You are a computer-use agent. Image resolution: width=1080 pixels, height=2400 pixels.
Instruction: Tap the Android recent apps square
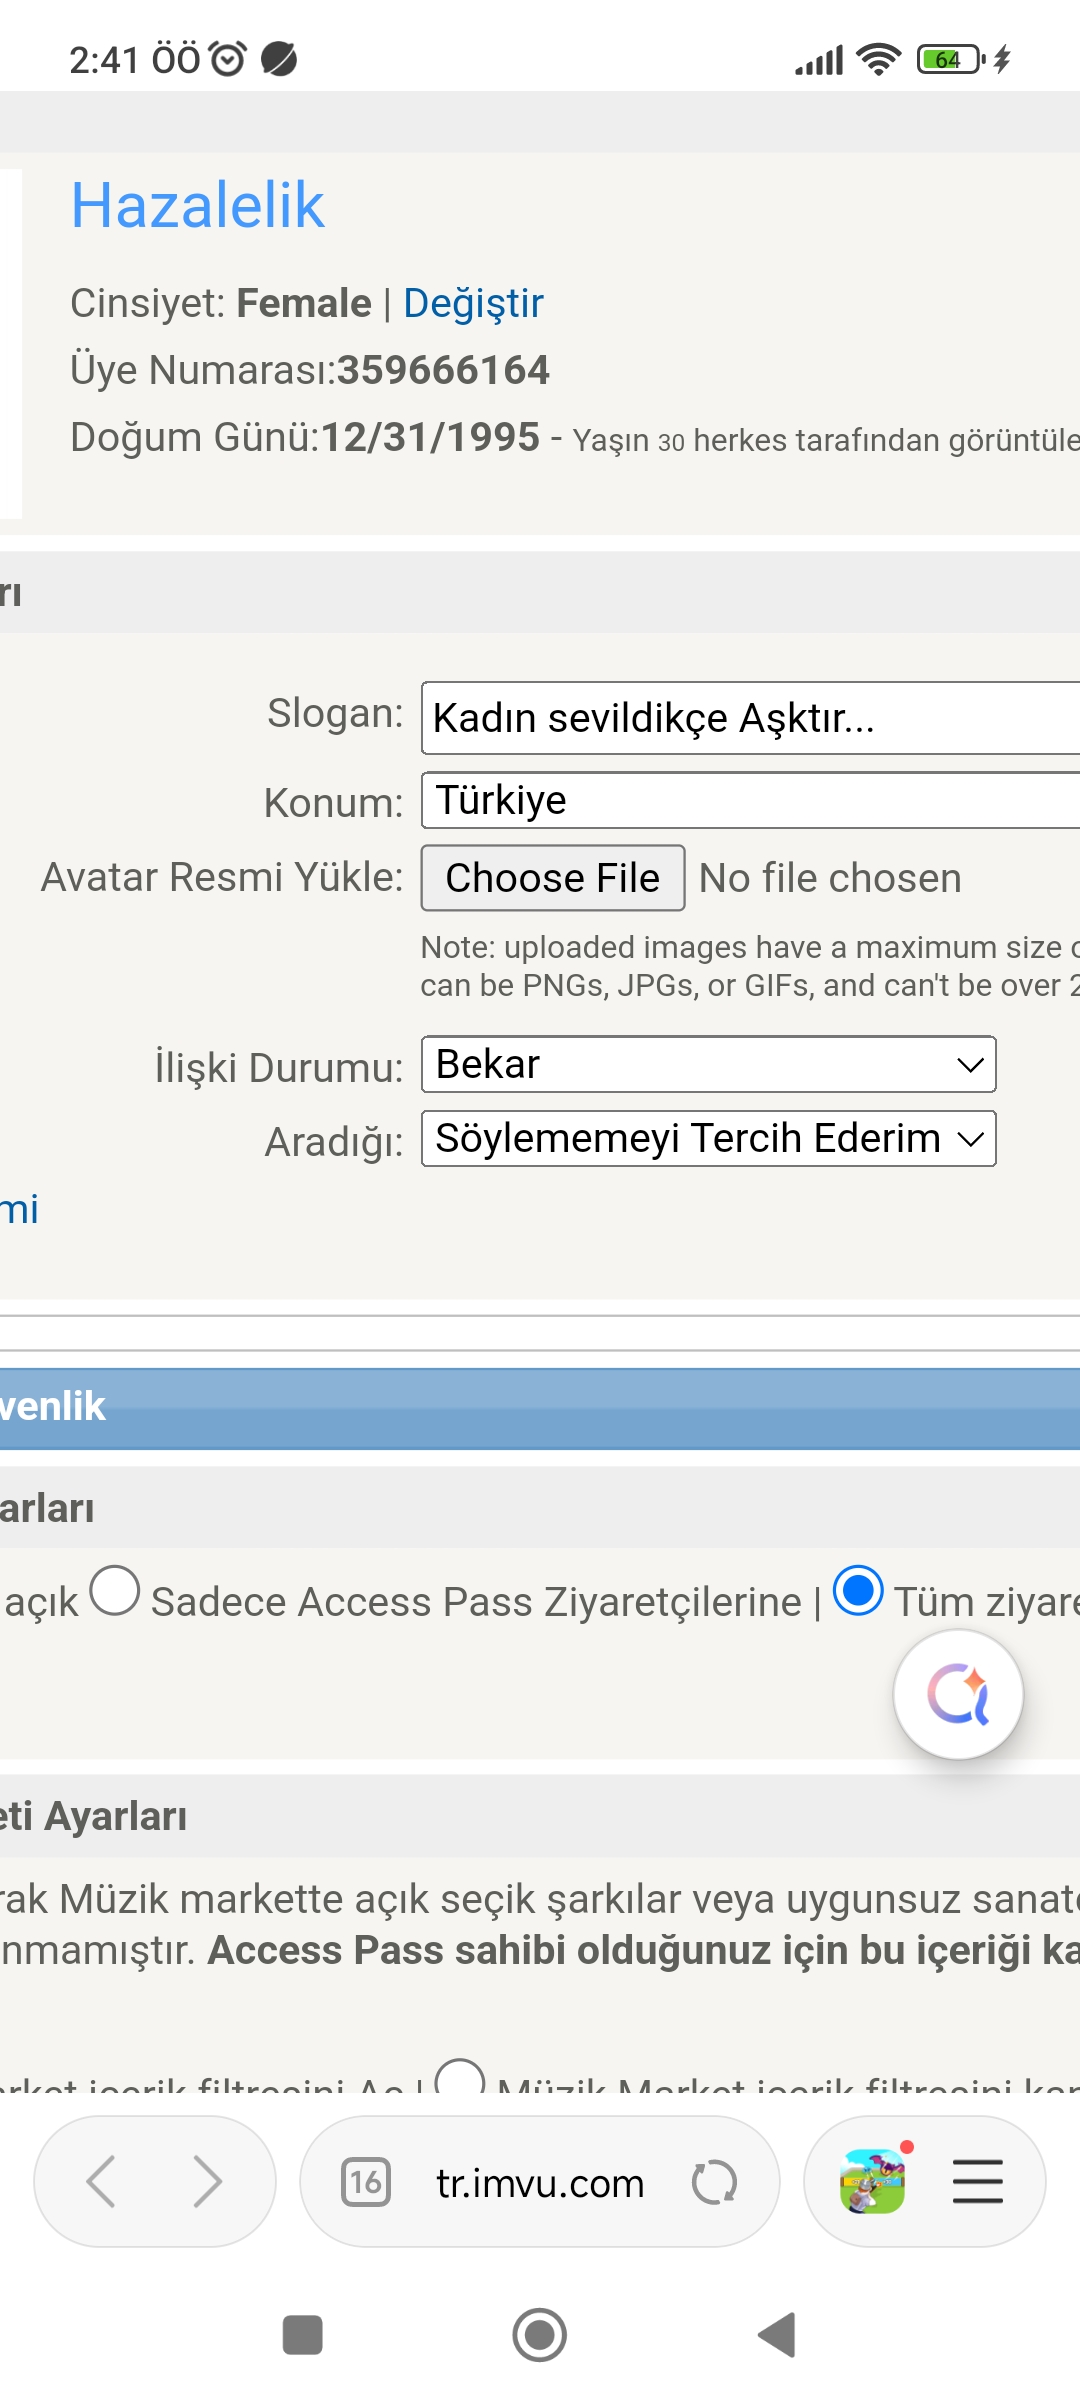[303, 2335]
